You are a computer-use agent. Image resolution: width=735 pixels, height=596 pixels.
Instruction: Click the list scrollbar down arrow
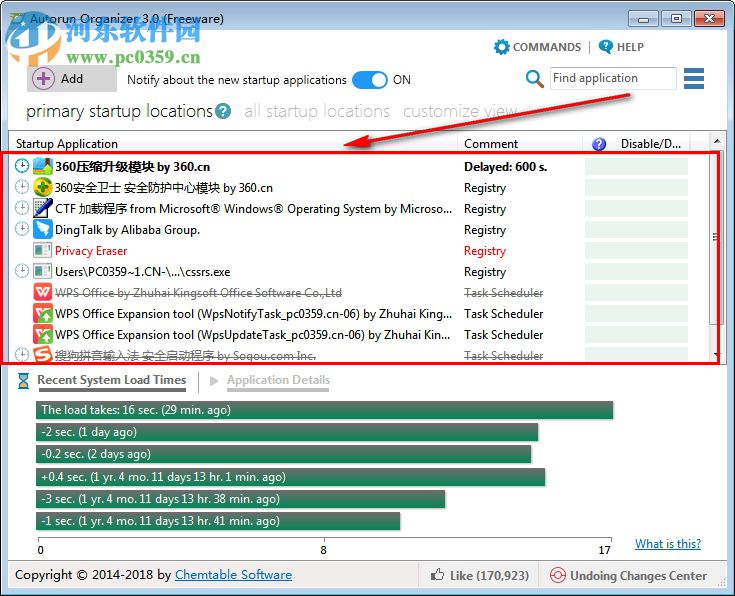pyautogui.click(x=717, y=355)
